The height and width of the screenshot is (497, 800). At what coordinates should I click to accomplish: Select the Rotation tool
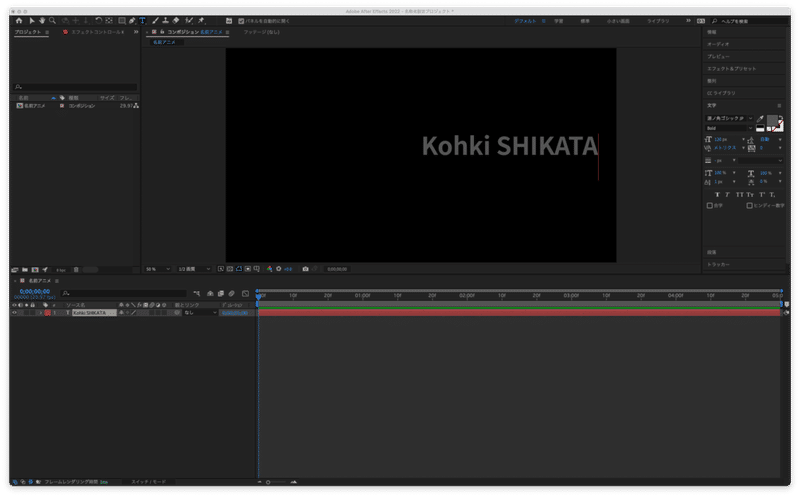click(98, 21)
